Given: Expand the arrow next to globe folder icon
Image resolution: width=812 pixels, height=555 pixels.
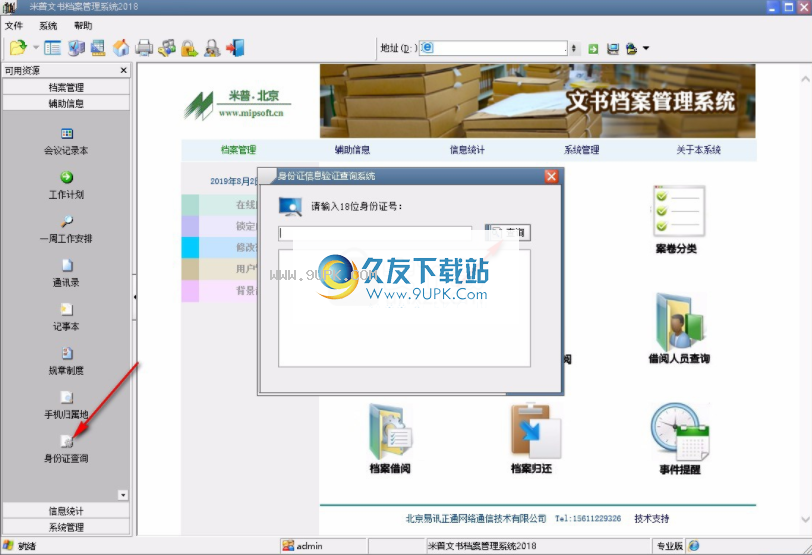Looking at the screenshot, I should 646,48.
